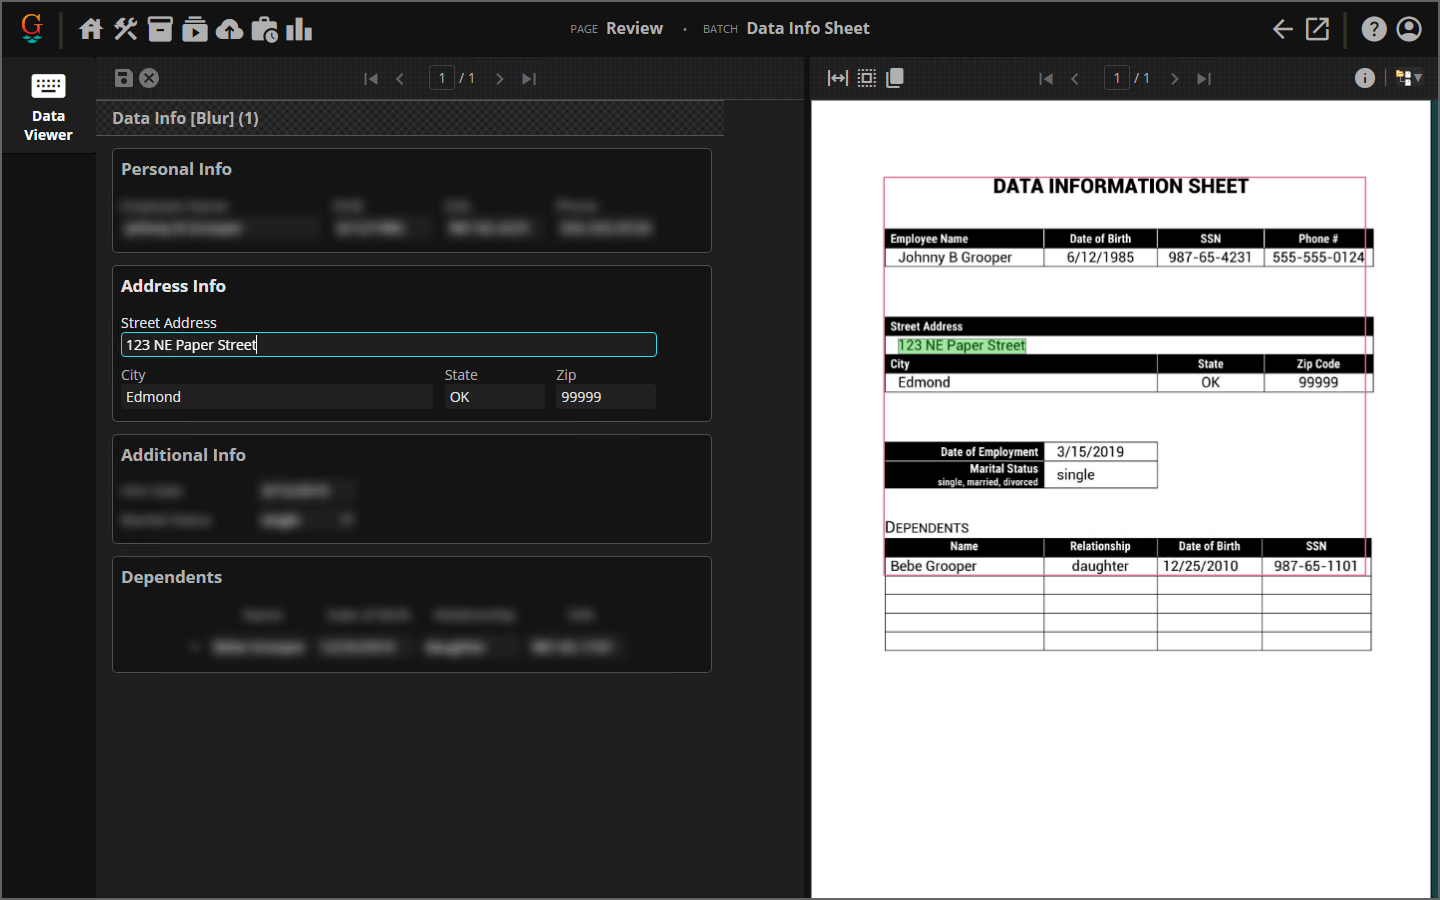Open the Help question mark icon

click(x=1374, y=29)
